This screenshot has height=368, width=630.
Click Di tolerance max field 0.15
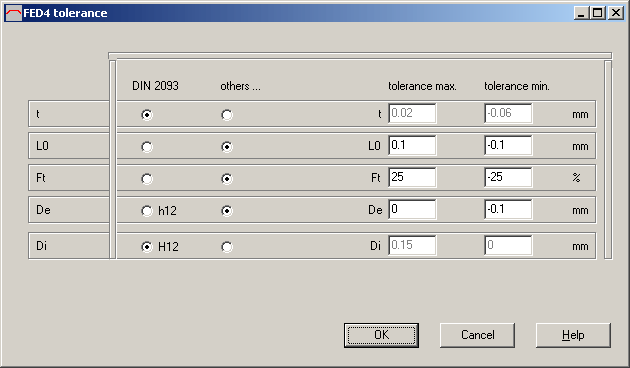412,245
